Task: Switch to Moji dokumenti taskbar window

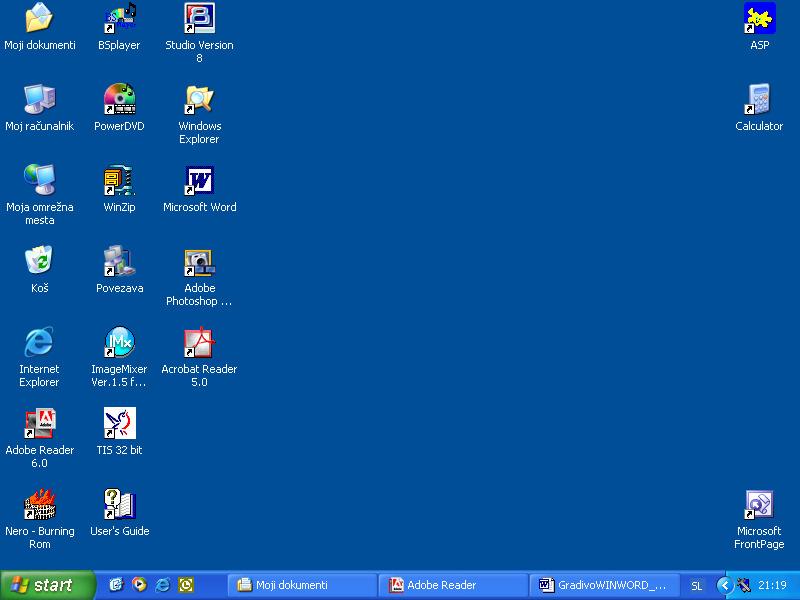Action: 302,585
